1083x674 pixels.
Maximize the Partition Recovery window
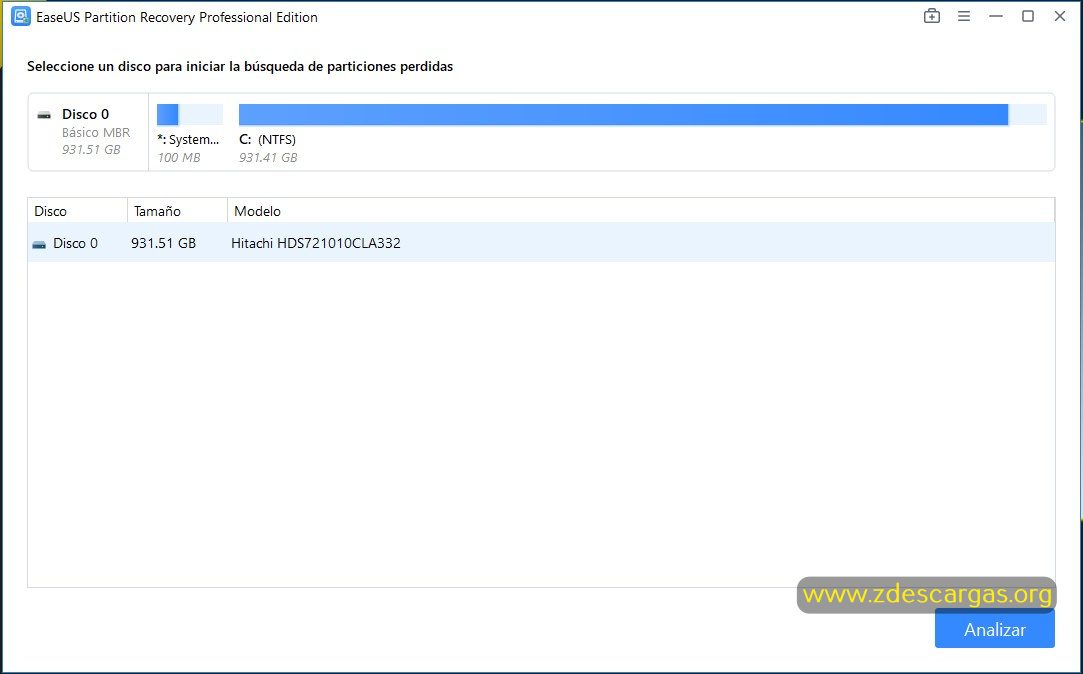pyautogui.click(x=1028, y=17)
